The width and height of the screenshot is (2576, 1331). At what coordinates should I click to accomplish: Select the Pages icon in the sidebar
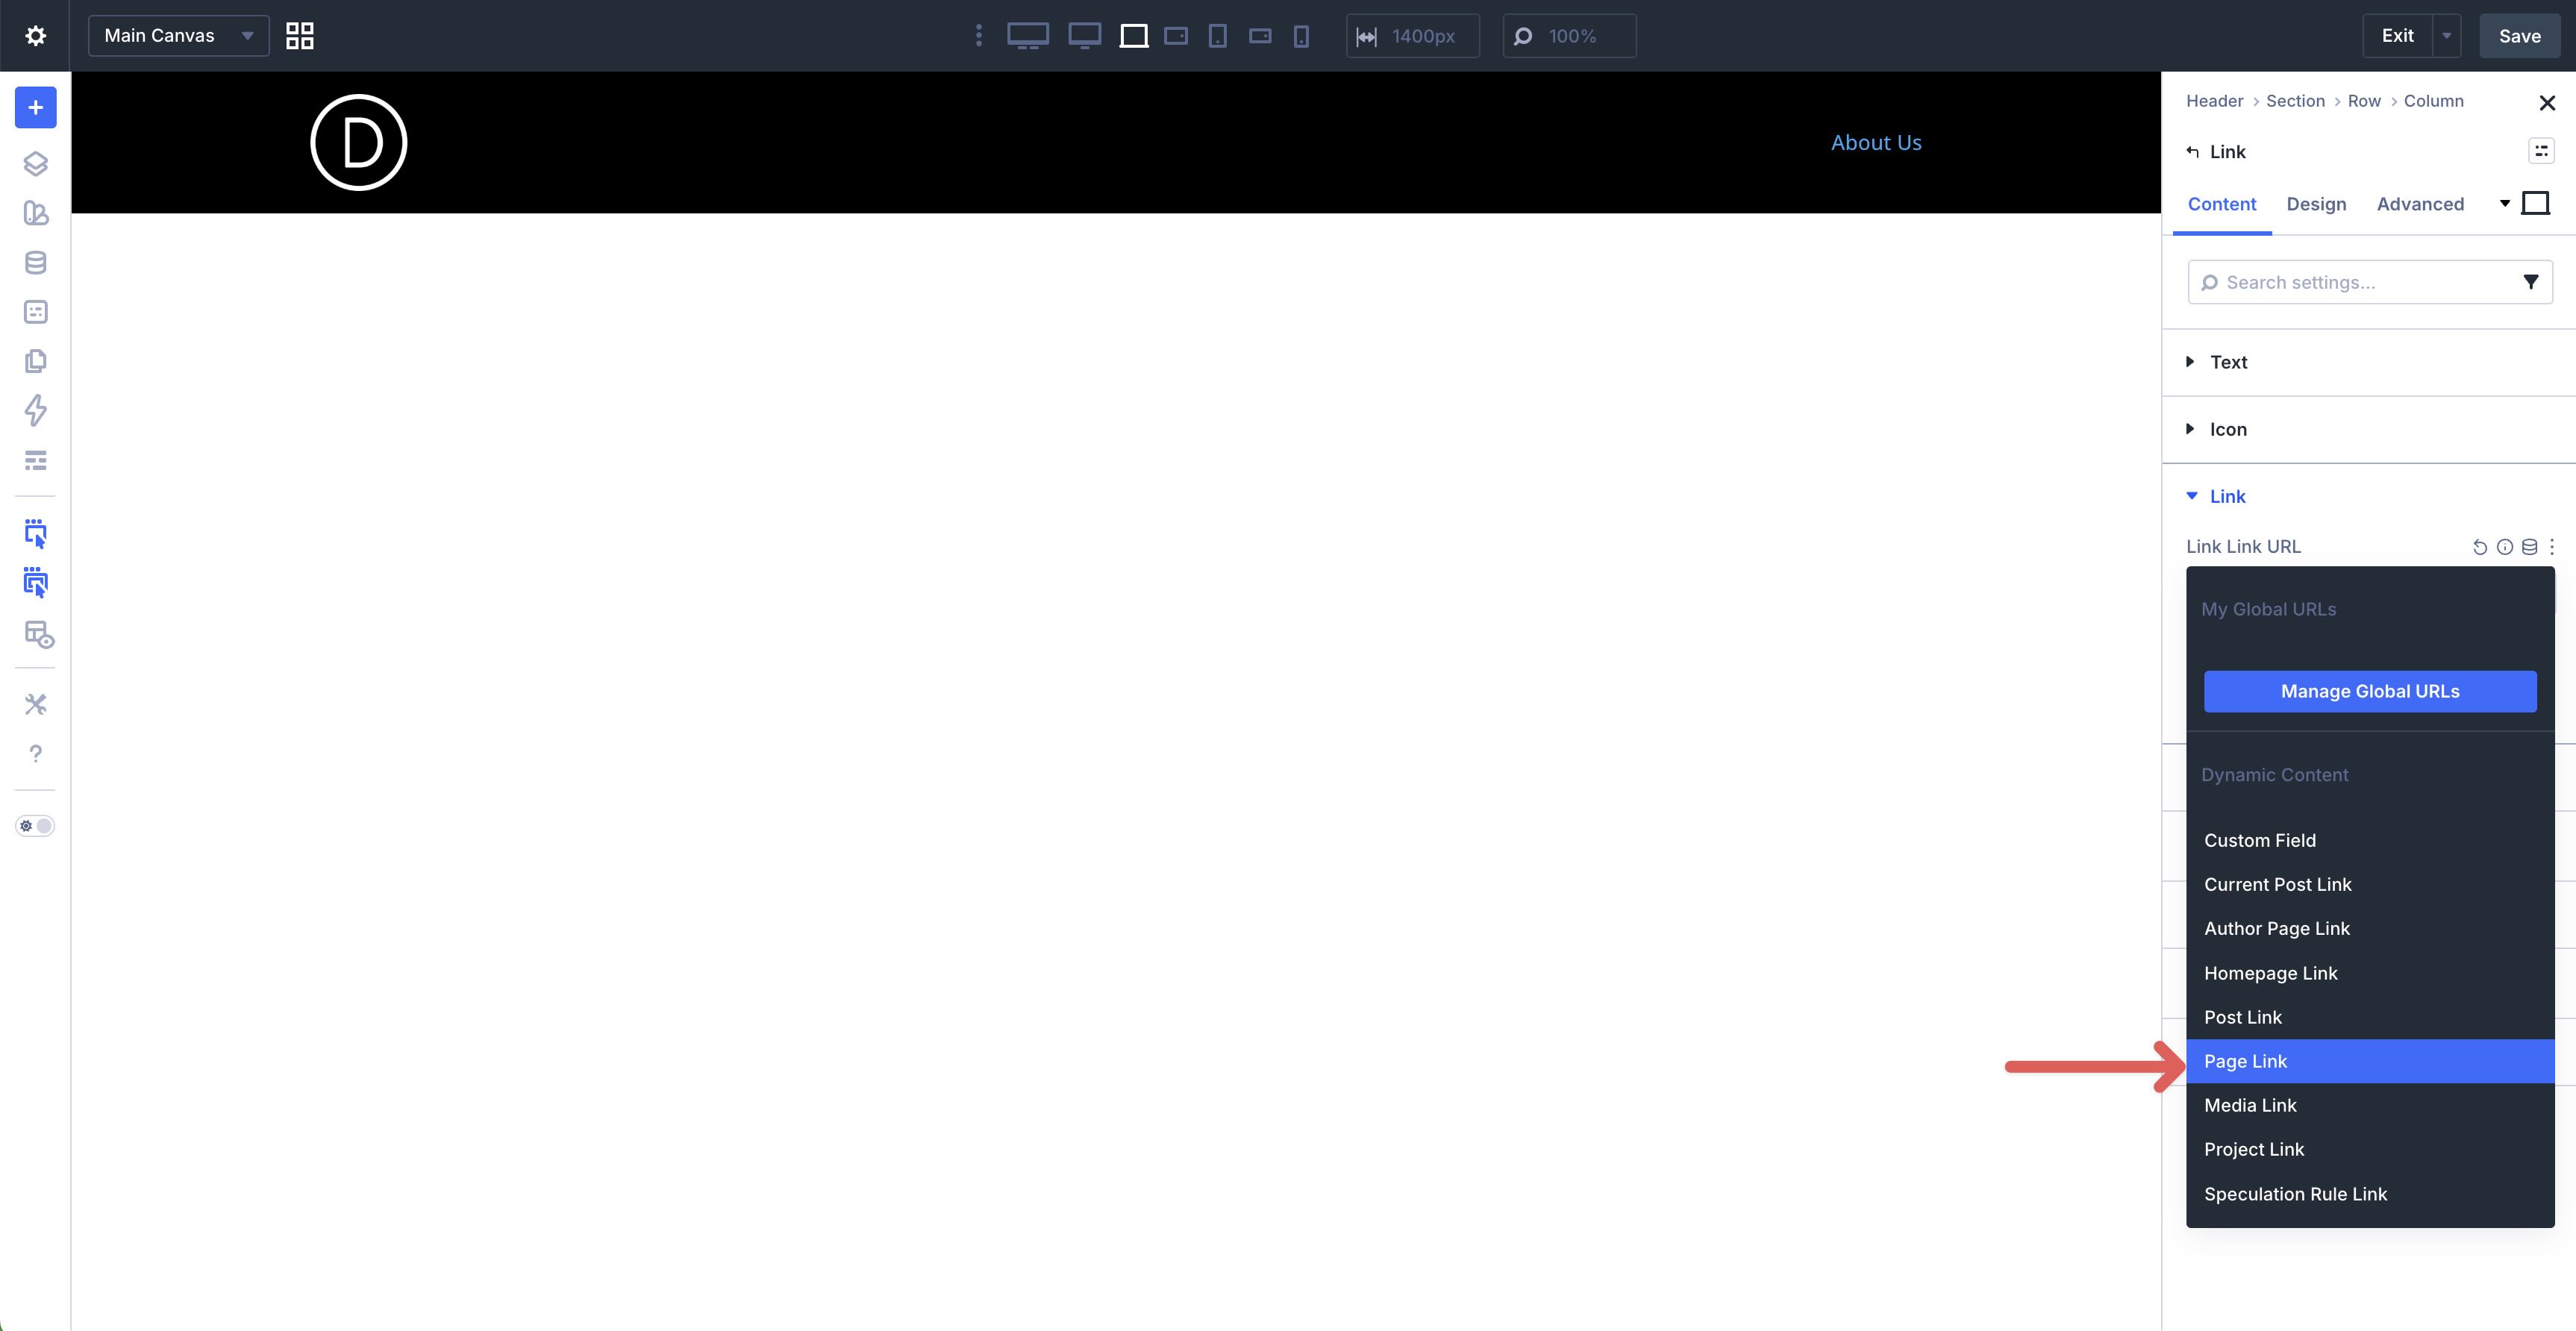pos(35,361)
